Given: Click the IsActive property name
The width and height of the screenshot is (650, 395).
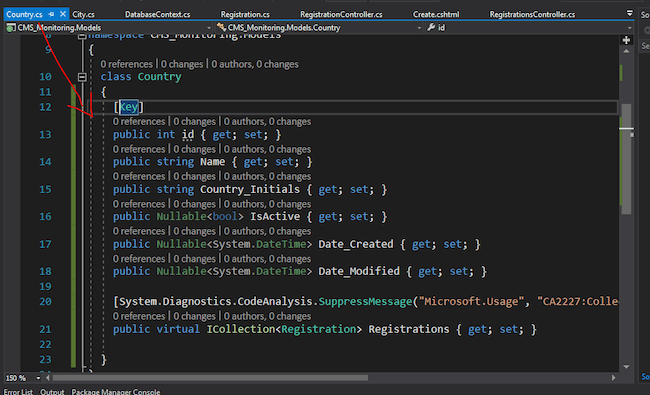Looking at the screenshot, I should pos(275,216).
